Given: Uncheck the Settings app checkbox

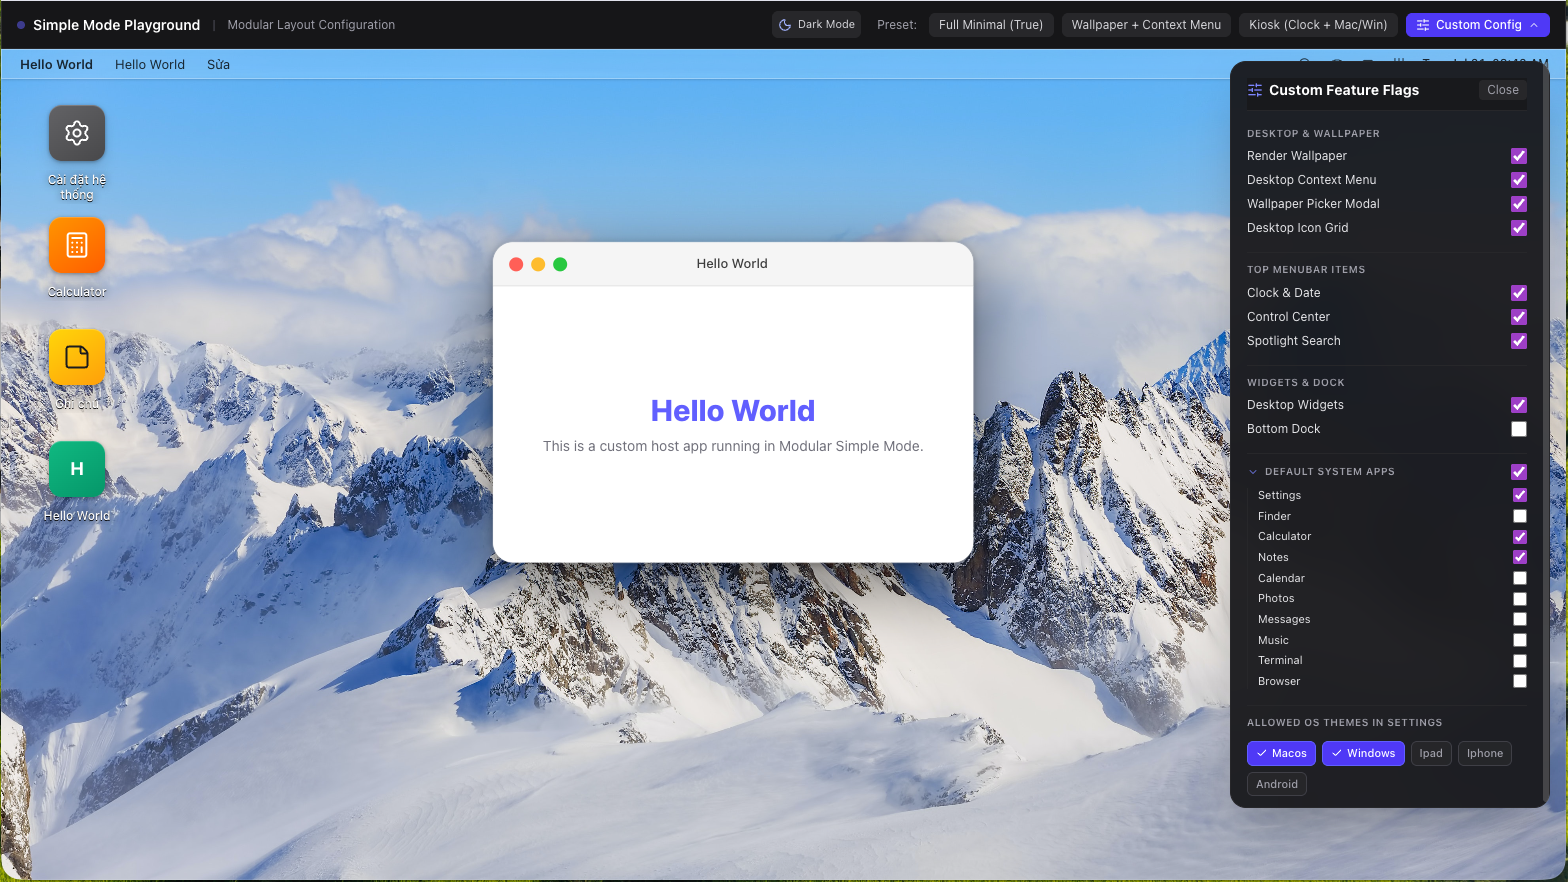Looking at the screenshot, I should (1520, 495).
